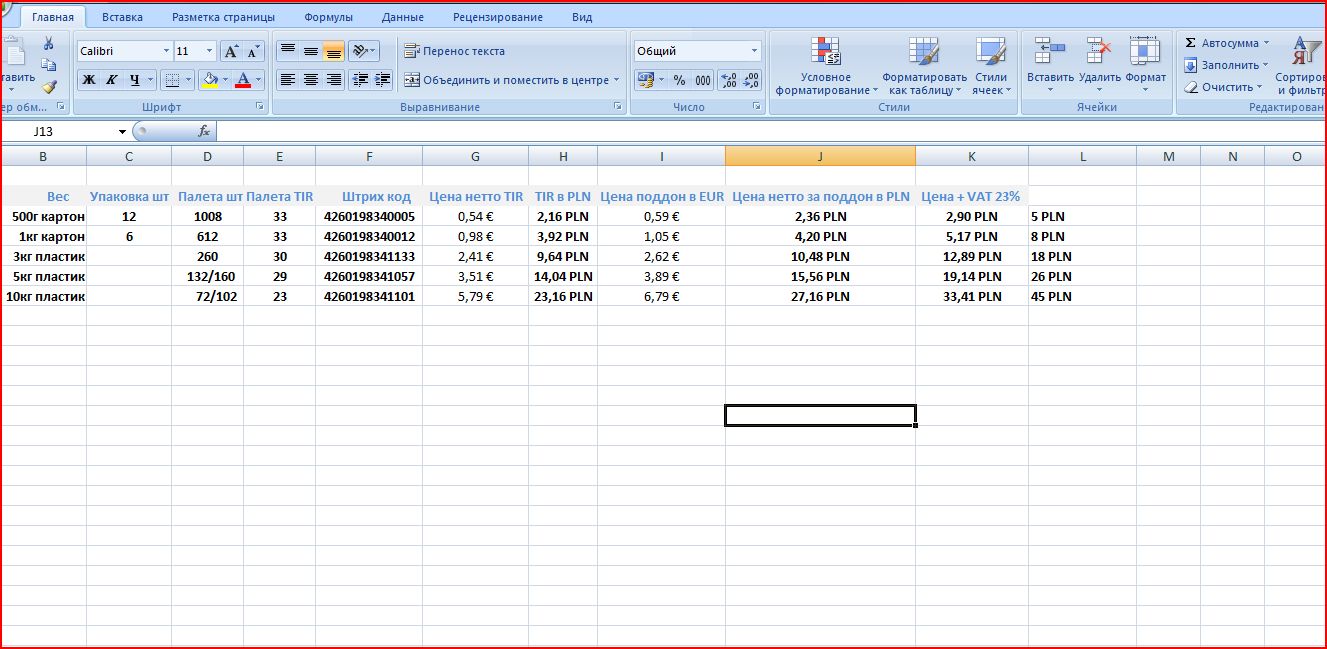The height and width of the screenshot is (649, 1327).
Task: Select the cell containing barcode 4260198340005
Action: click(368, 216)
